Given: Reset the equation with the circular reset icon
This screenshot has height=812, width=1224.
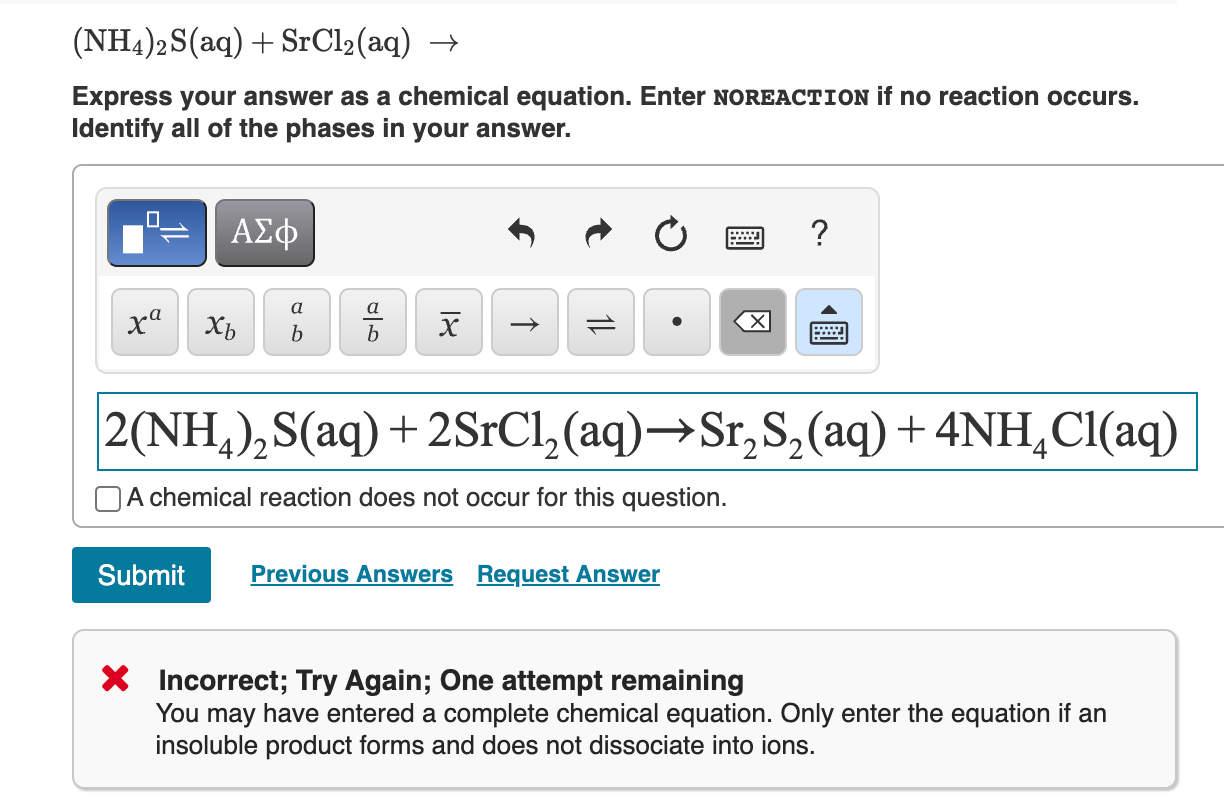Looking at the screenshot, I should 671,235.
